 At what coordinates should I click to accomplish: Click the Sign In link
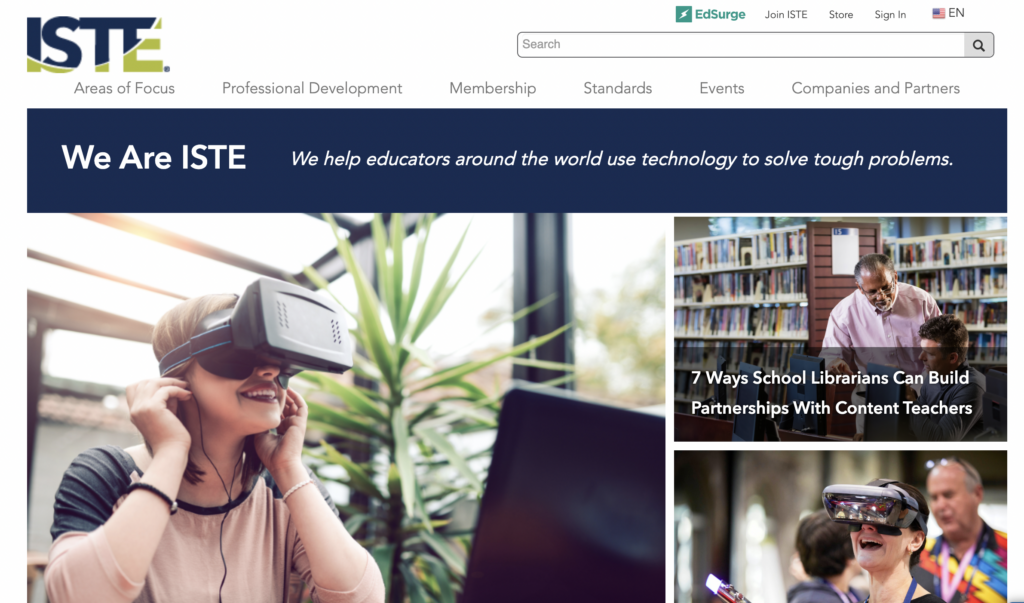[x=890, y=14]
